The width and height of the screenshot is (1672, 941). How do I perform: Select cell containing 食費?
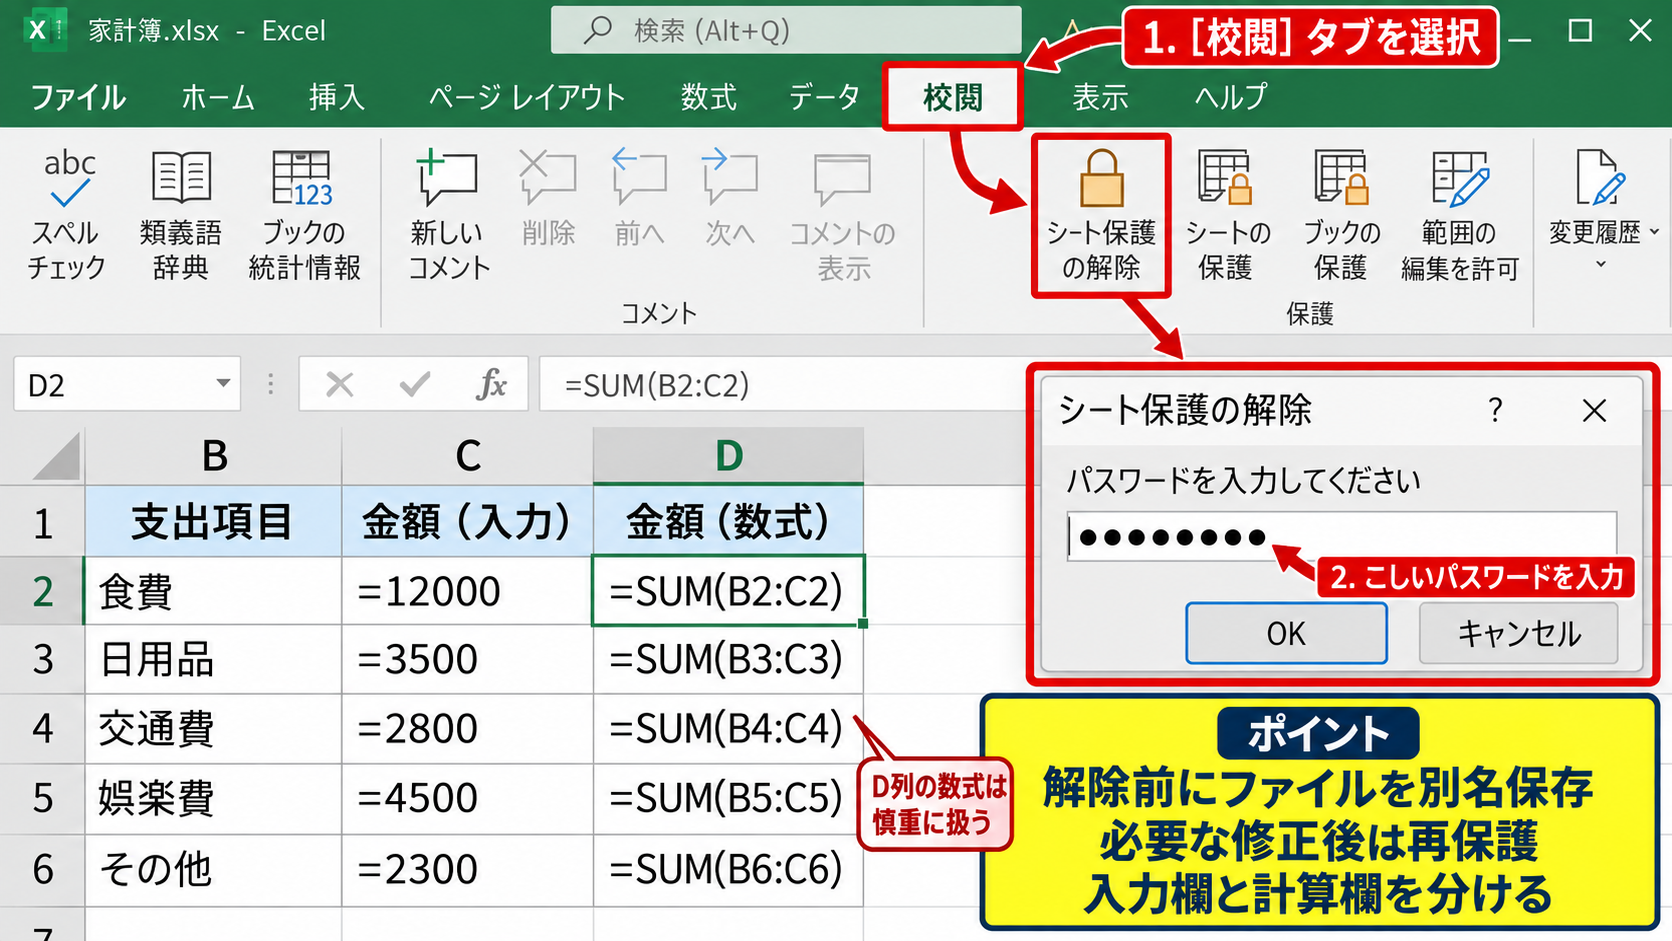click(x=213, y=591)
